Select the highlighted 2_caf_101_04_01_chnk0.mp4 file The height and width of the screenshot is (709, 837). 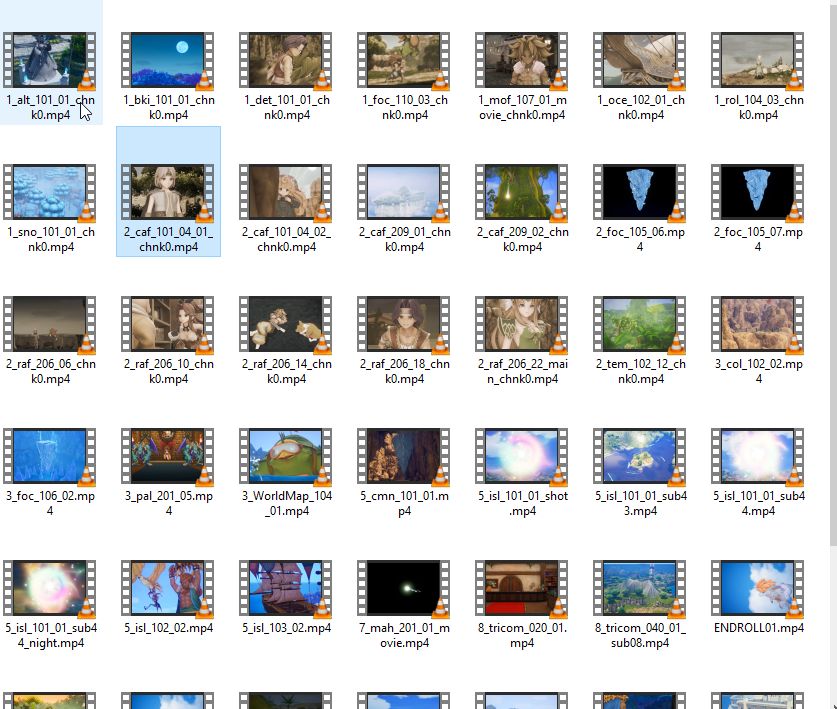168,192
